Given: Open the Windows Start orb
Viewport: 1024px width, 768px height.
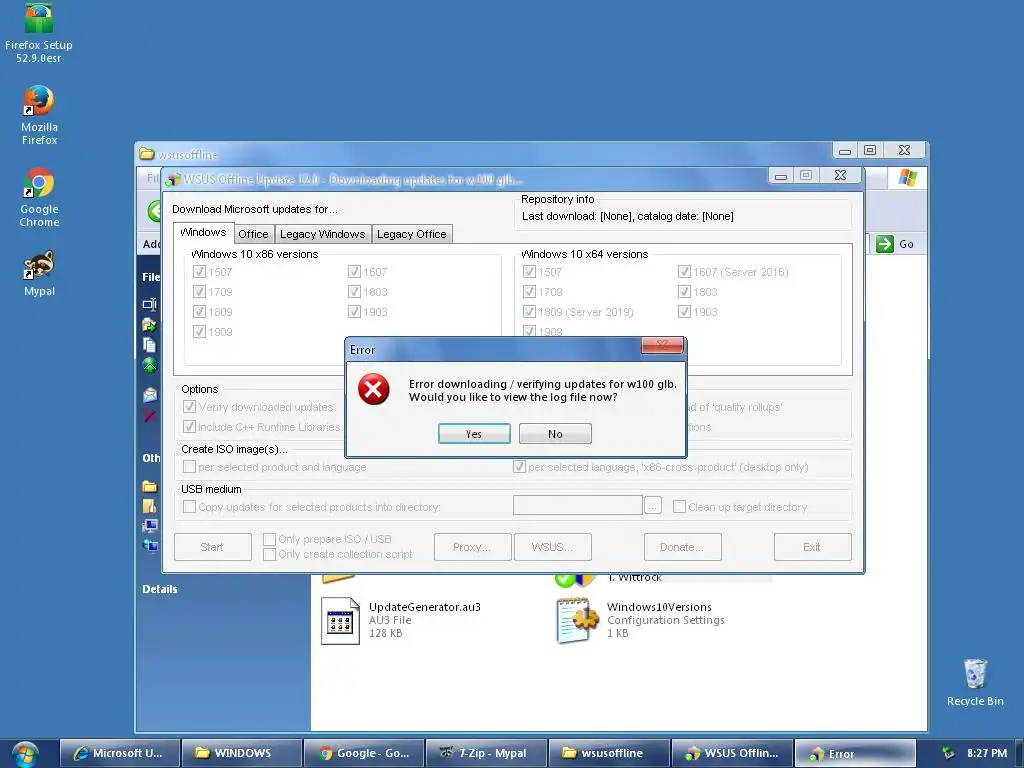Looking at the screenshot, I should [24, 754].
